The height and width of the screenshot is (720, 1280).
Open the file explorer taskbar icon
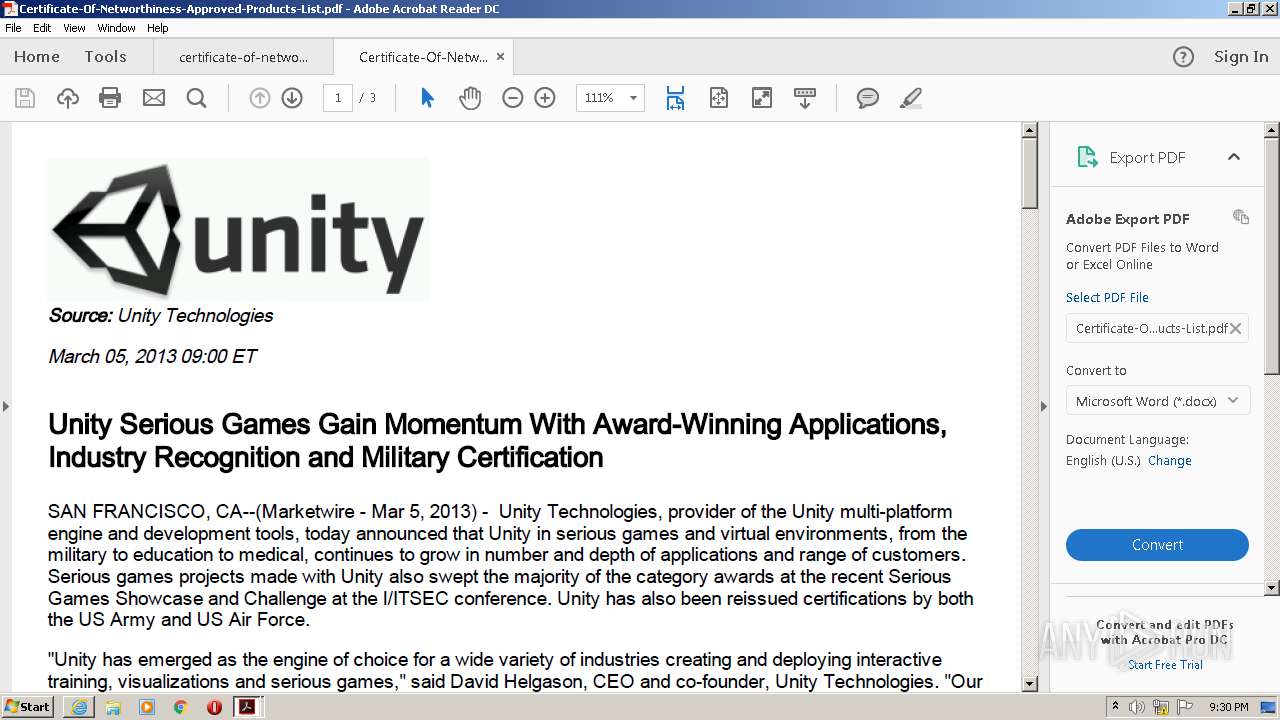coord(113,707)
